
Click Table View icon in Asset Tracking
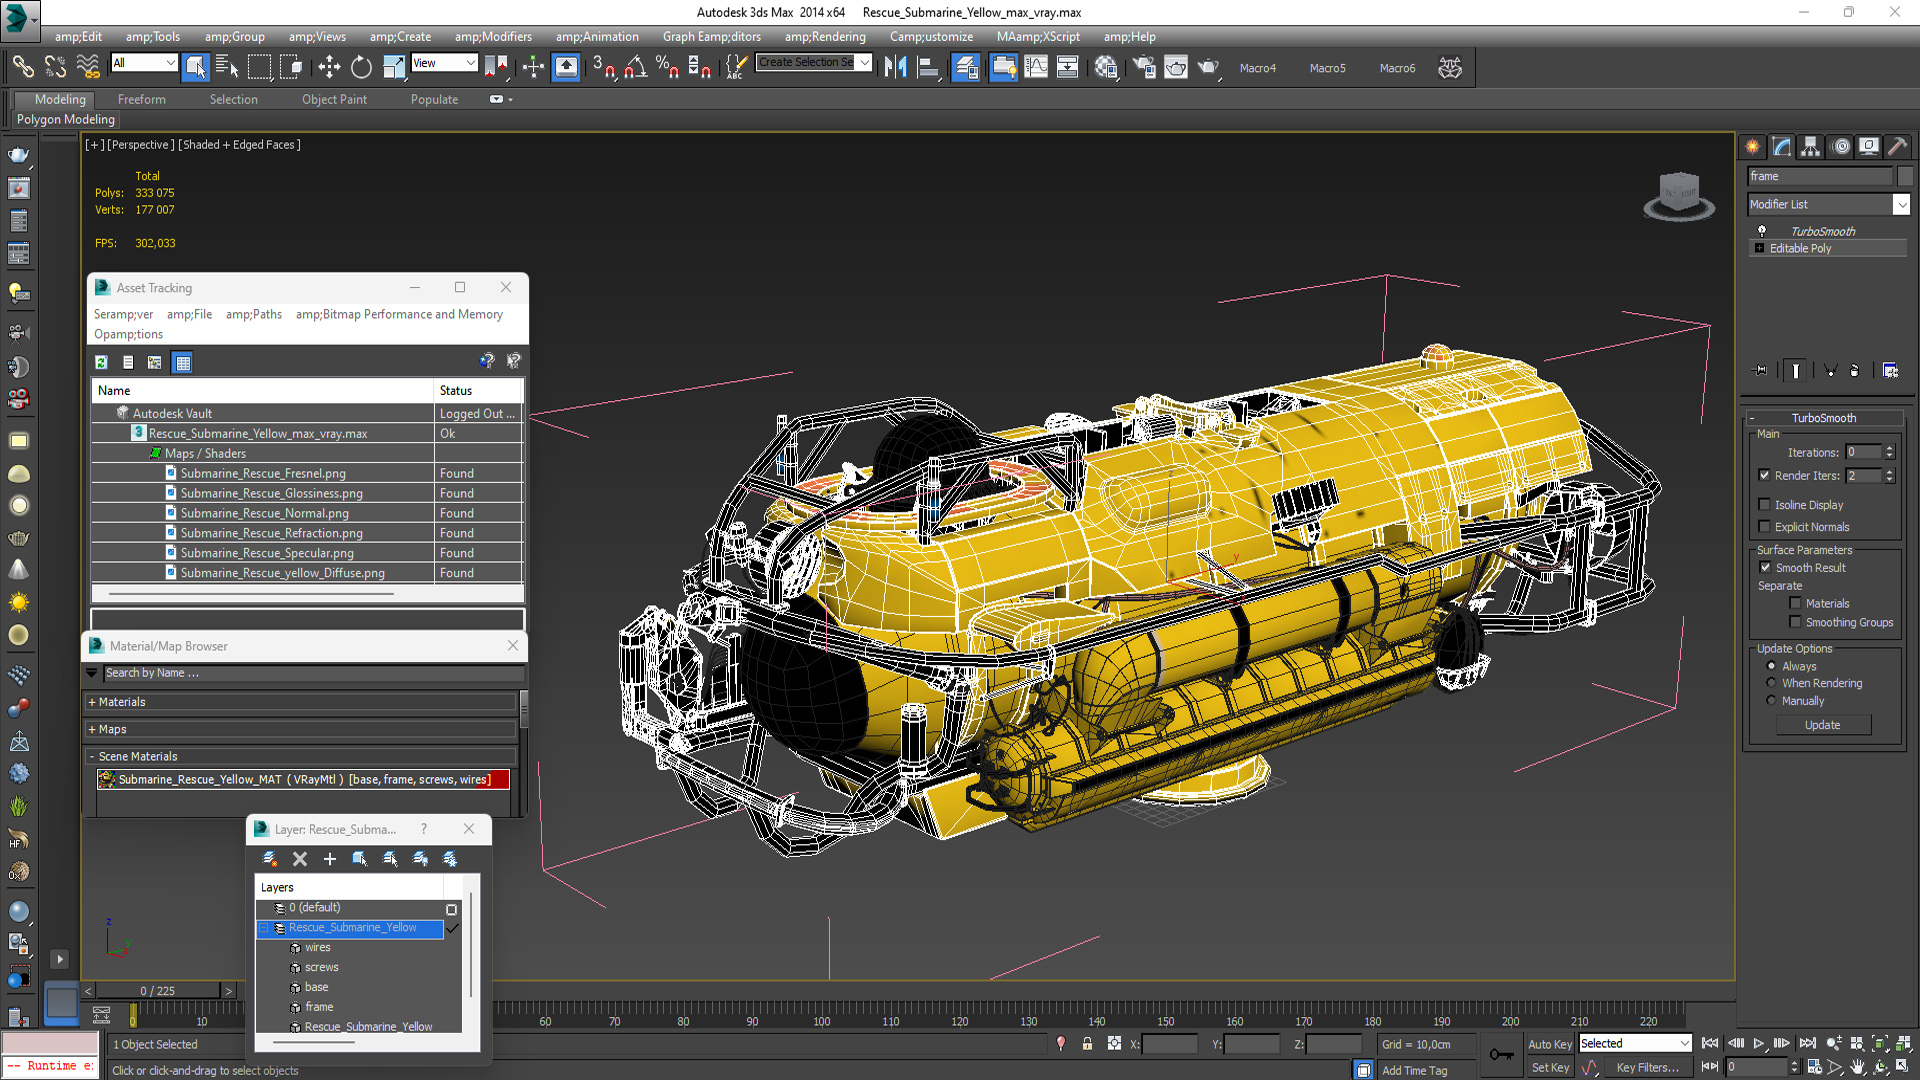pyautogui.click(x=182, y=362)
